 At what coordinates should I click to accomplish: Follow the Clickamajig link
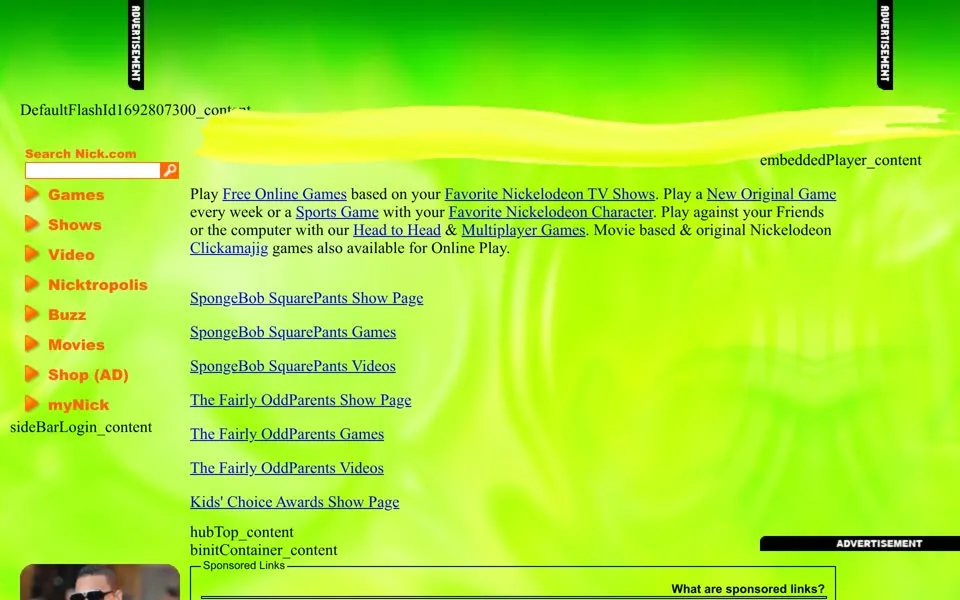pyautogui.click(x=229, y=248)
